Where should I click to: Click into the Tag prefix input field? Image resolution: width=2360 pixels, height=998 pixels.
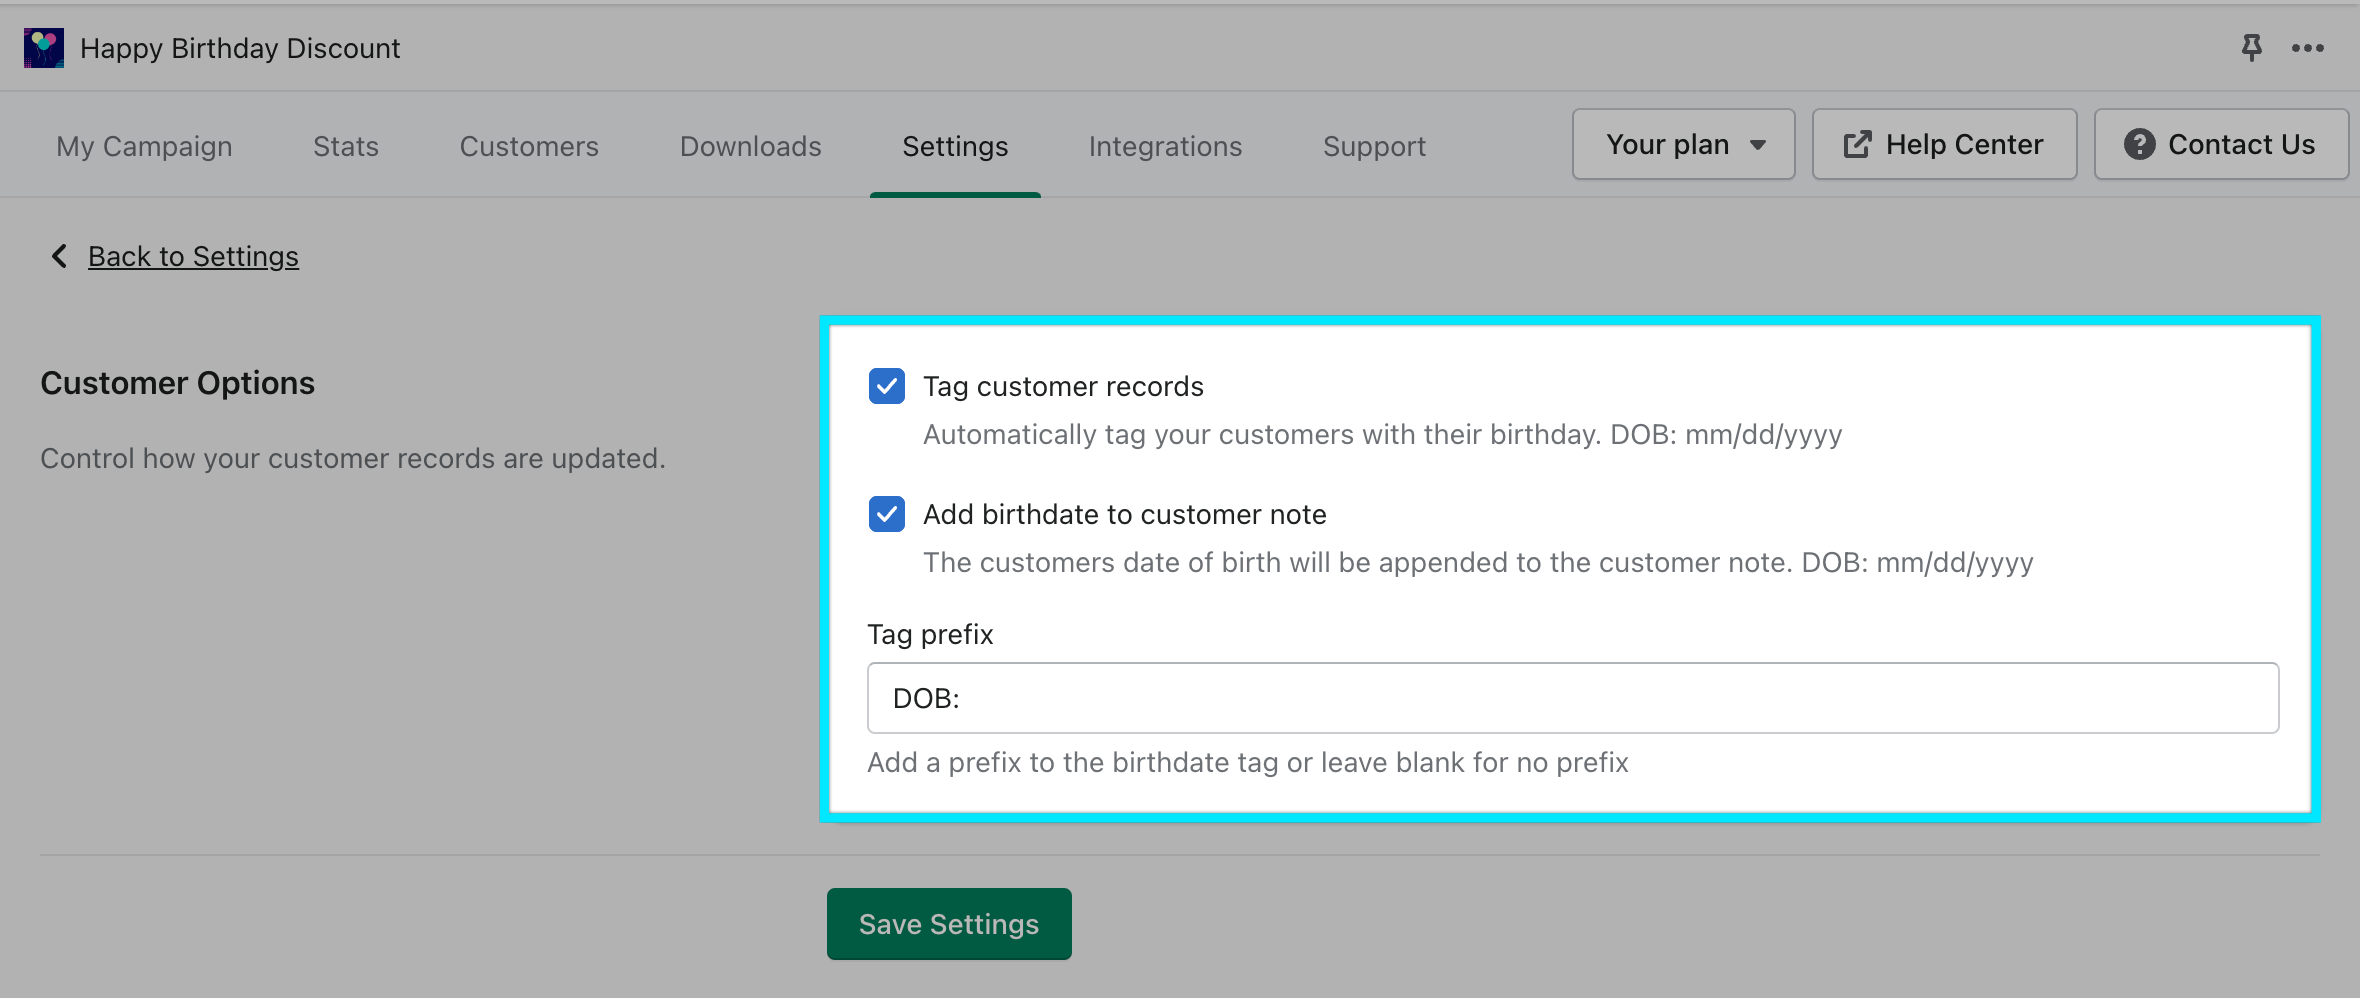[x=1572, y=698]
